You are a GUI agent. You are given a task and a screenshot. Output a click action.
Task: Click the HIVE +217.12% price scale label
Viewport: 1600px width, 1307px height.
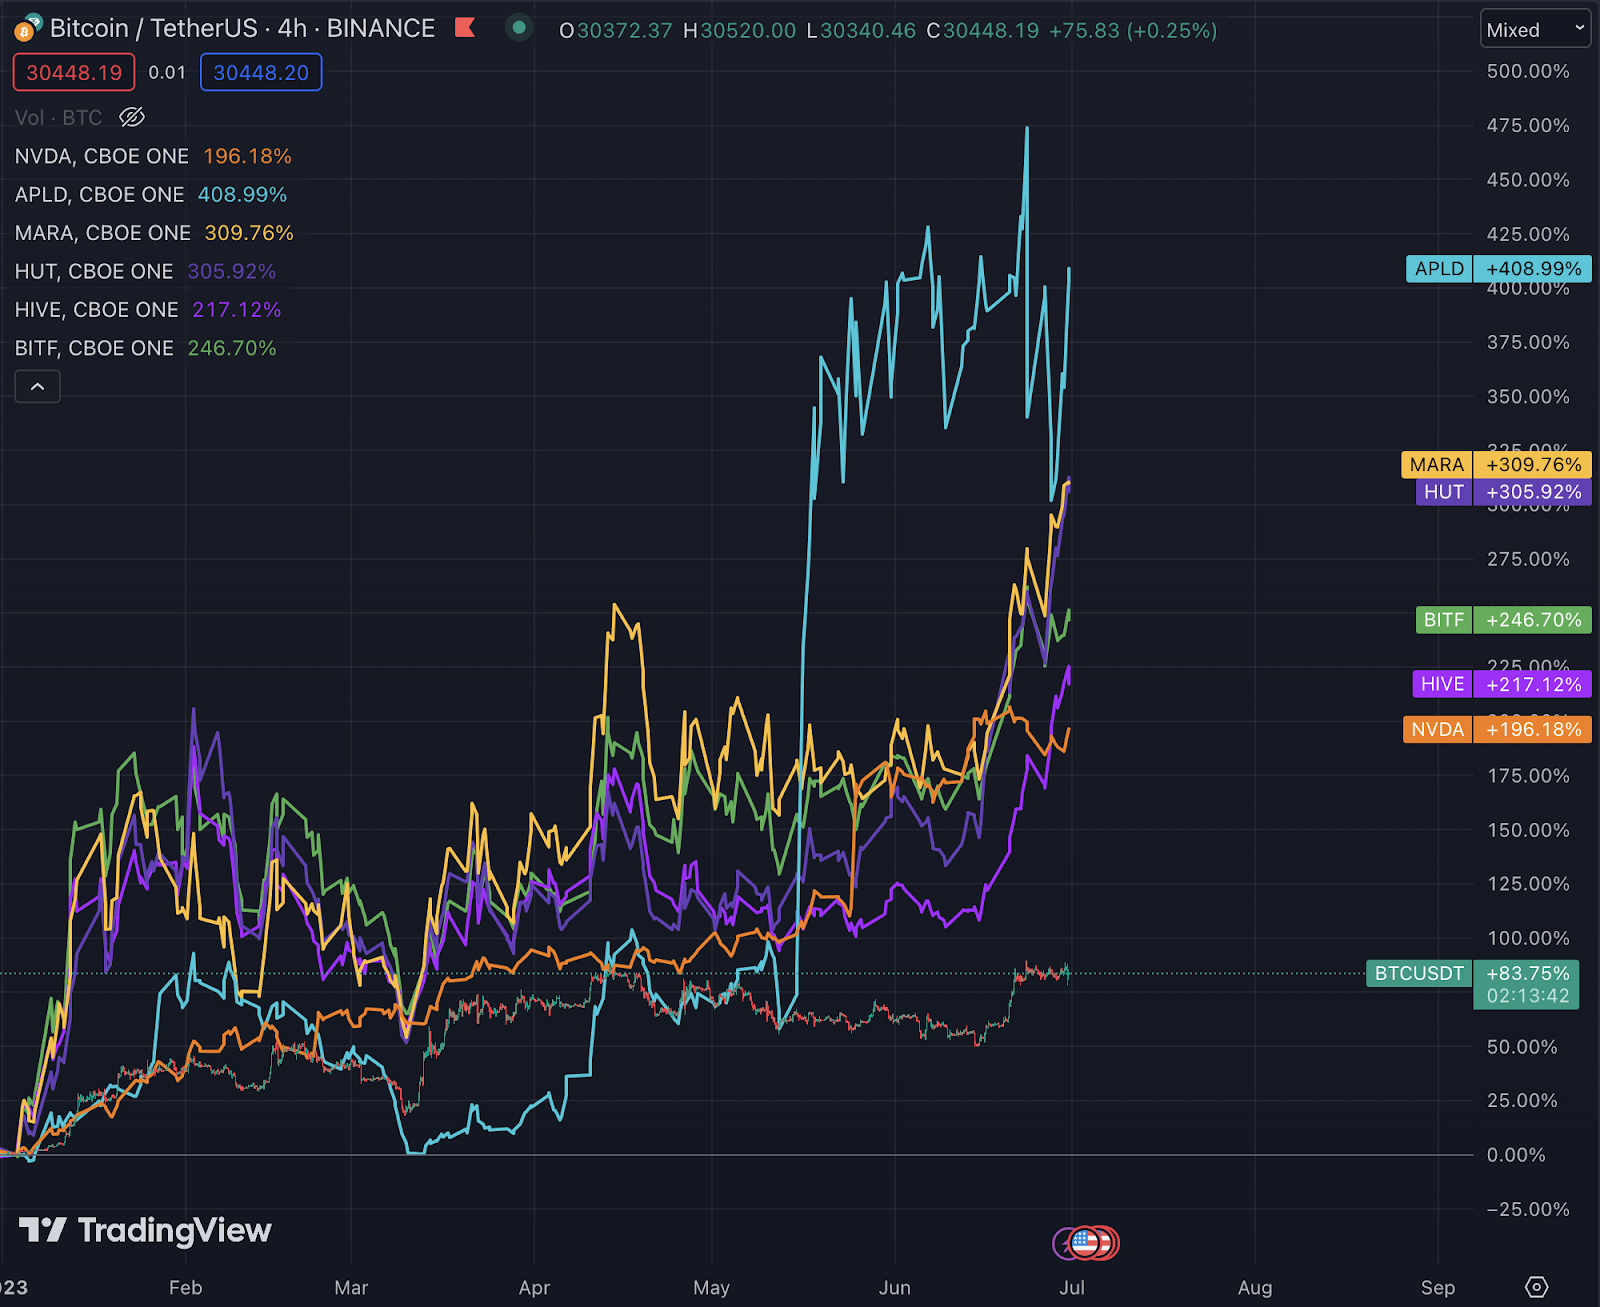tap(1502, 684)
